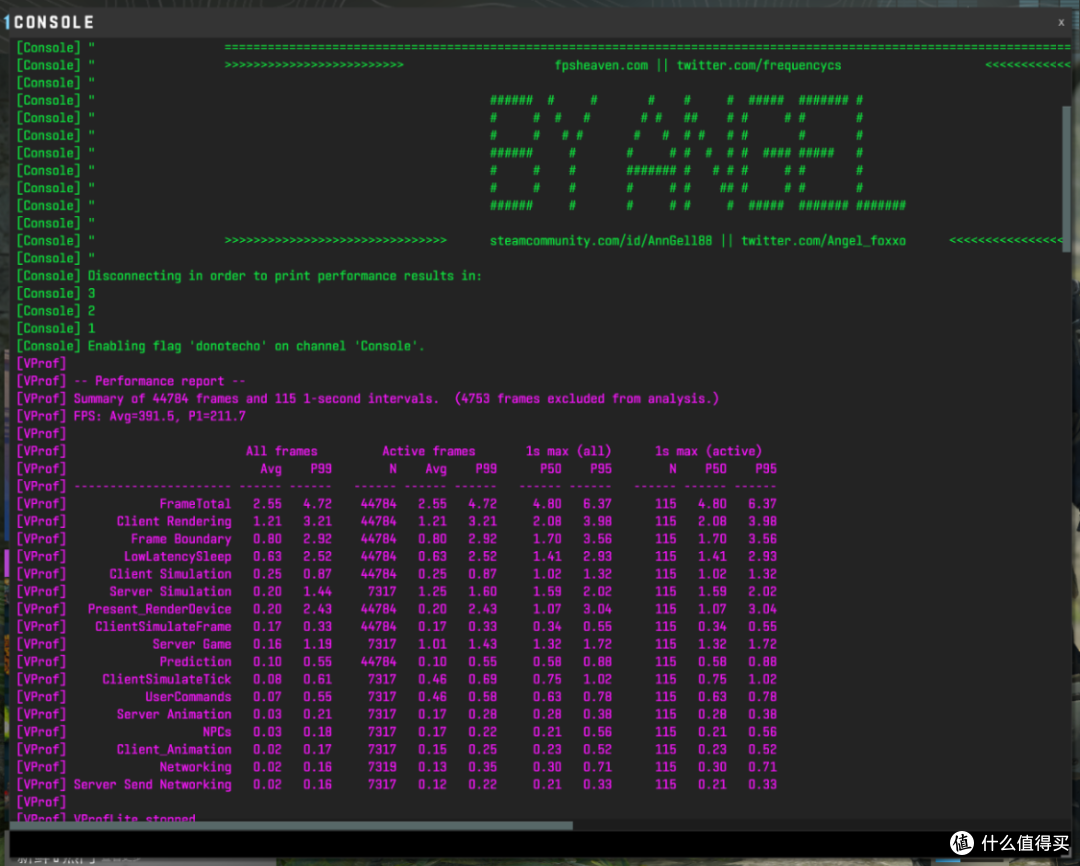Click the Server Animation row label

174,714
